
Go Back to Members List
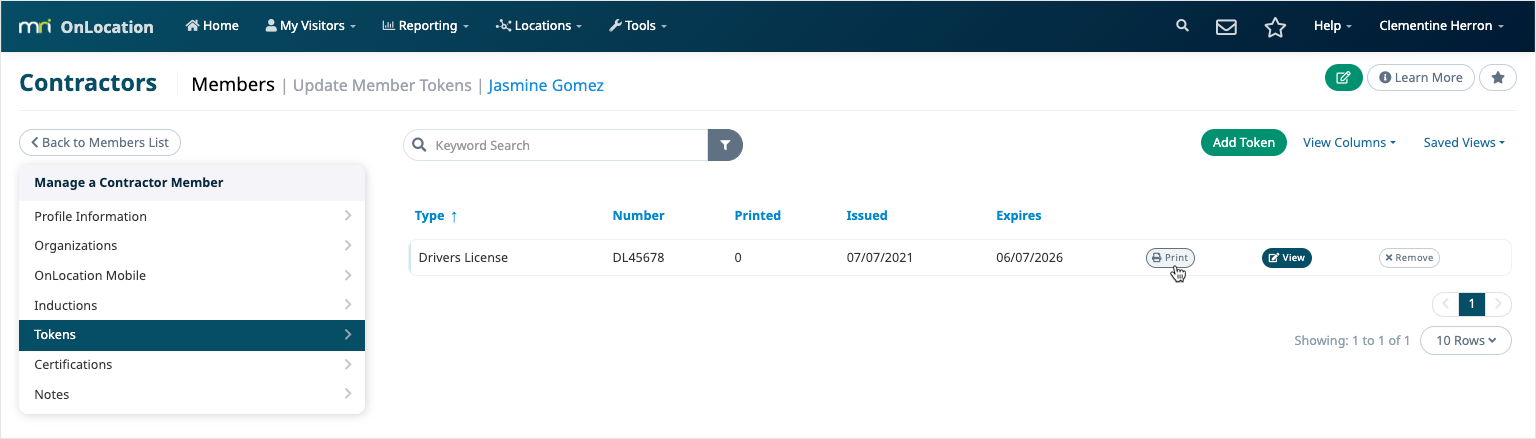click(x=100, y=142)
